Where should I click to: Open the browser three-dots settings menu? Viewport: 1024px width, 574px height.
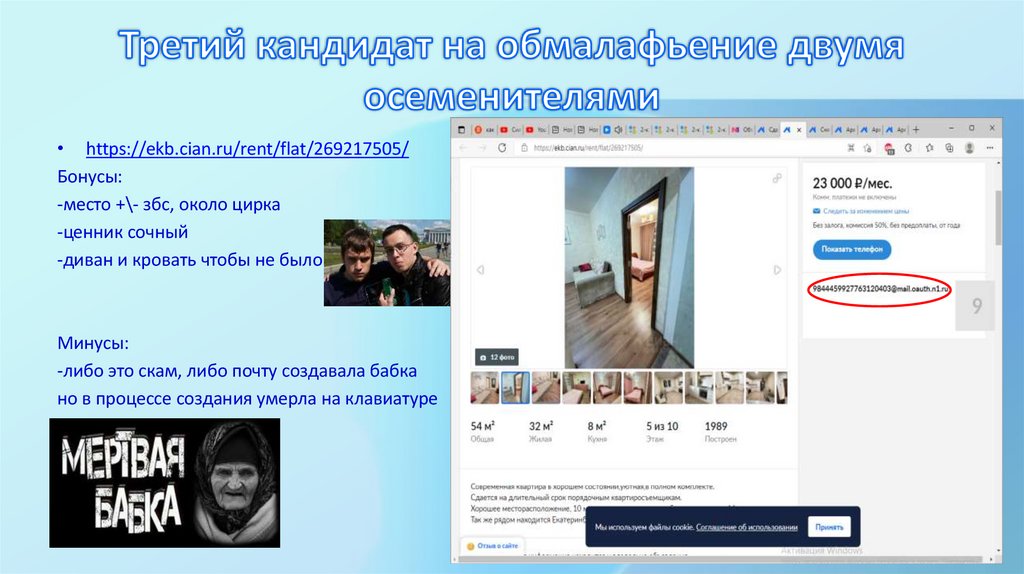pos(990,148)
